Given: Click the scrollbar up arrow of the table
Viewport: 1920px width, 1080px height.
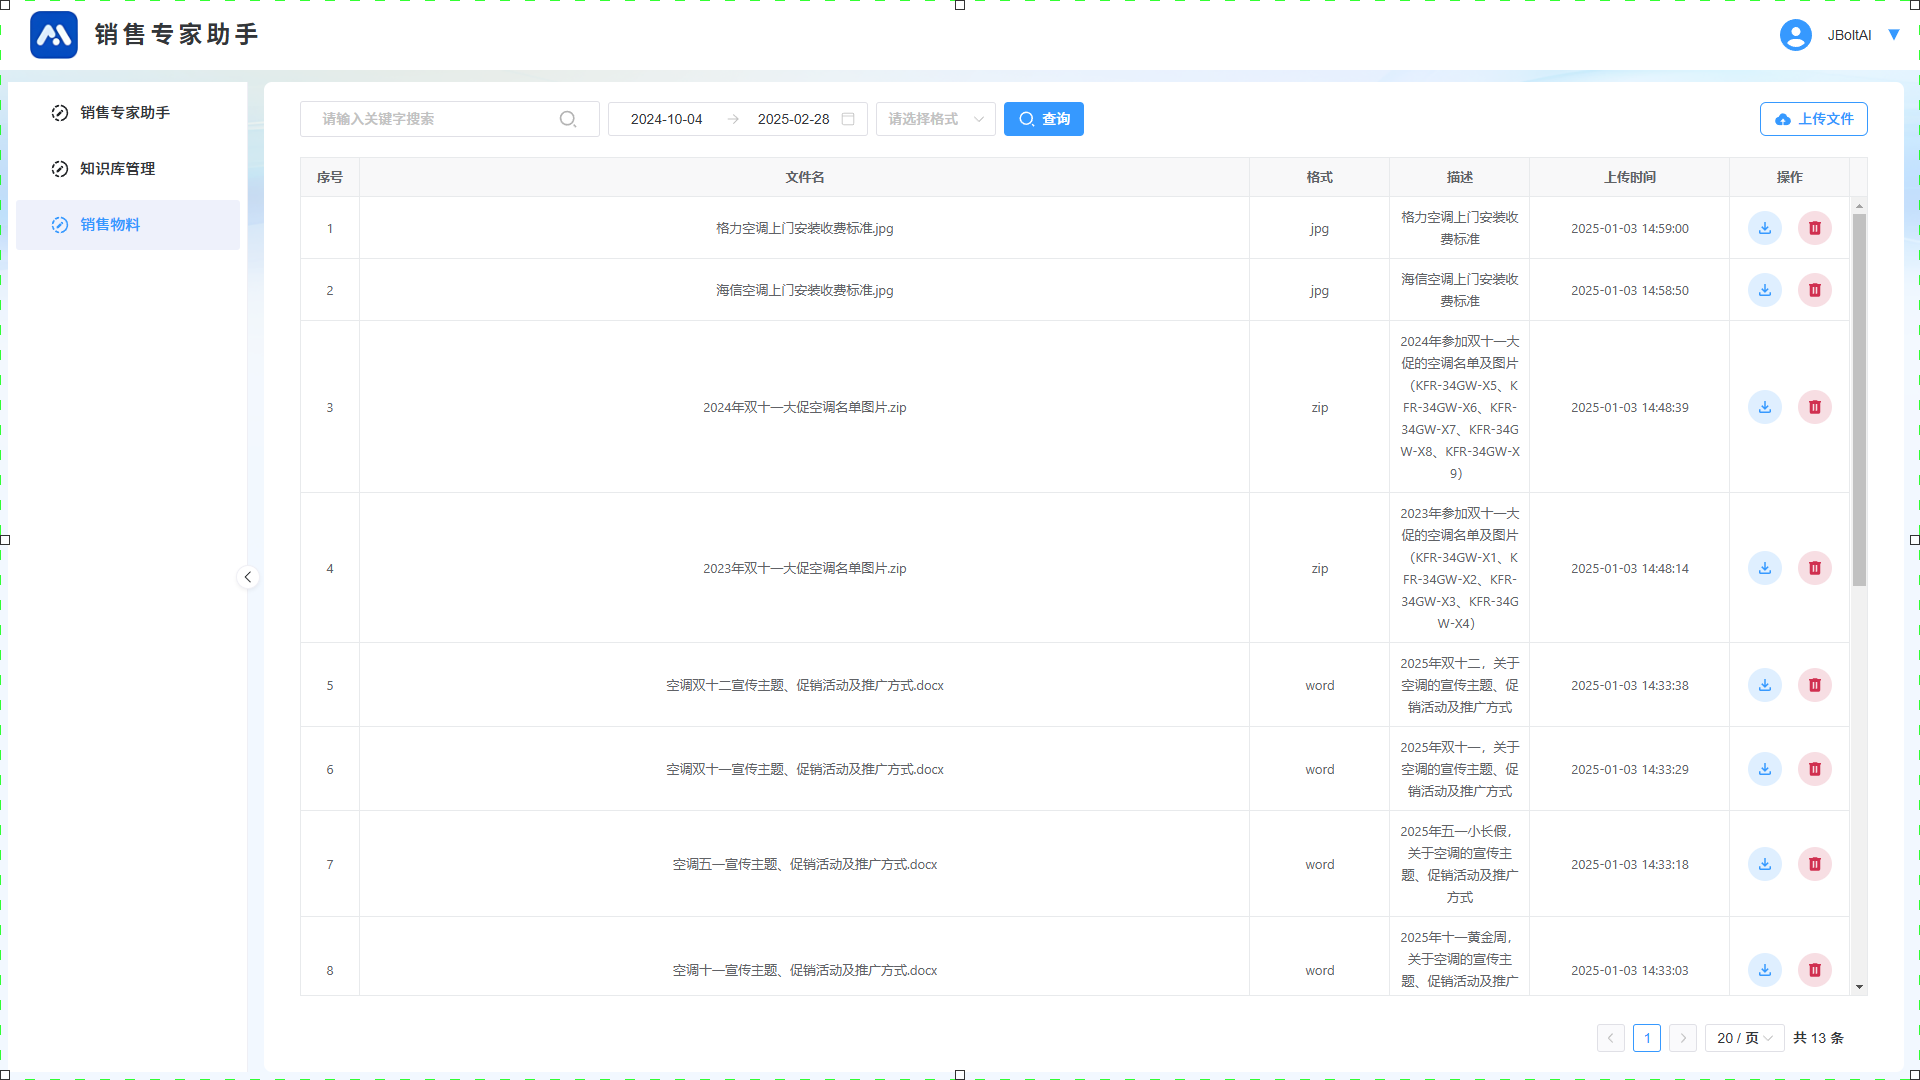Looking at the screenshot, I should click(1859, 206).
